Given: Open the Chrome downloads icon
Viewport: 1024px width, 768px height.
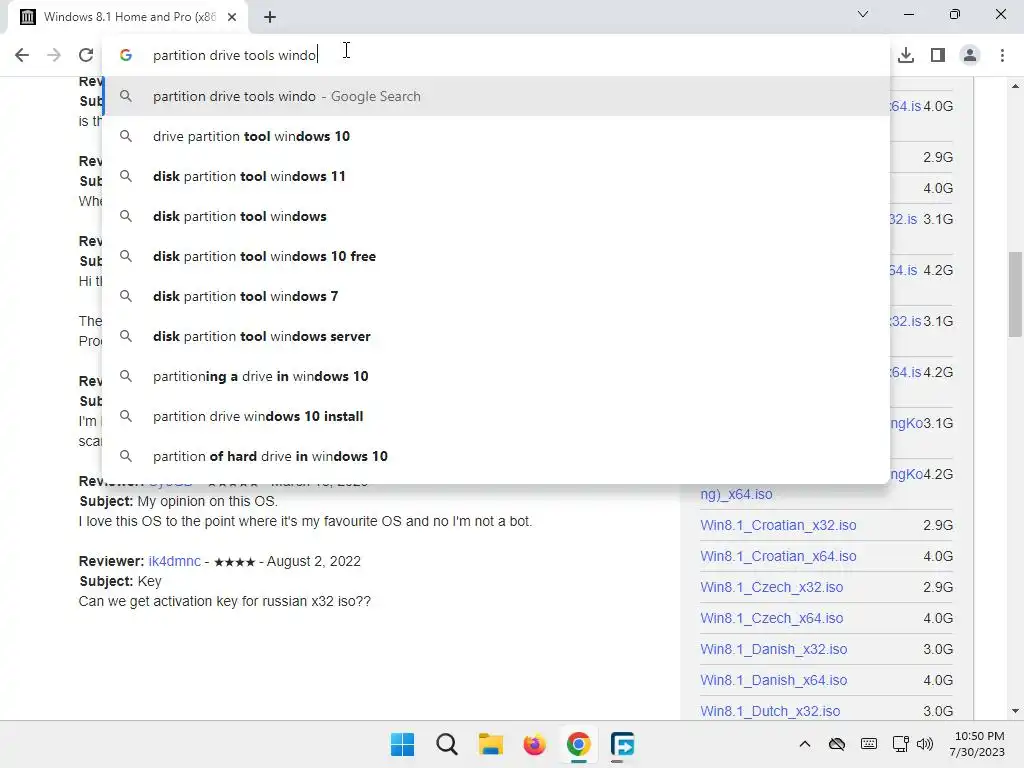Looking at the screenshot, I should 906,55.
